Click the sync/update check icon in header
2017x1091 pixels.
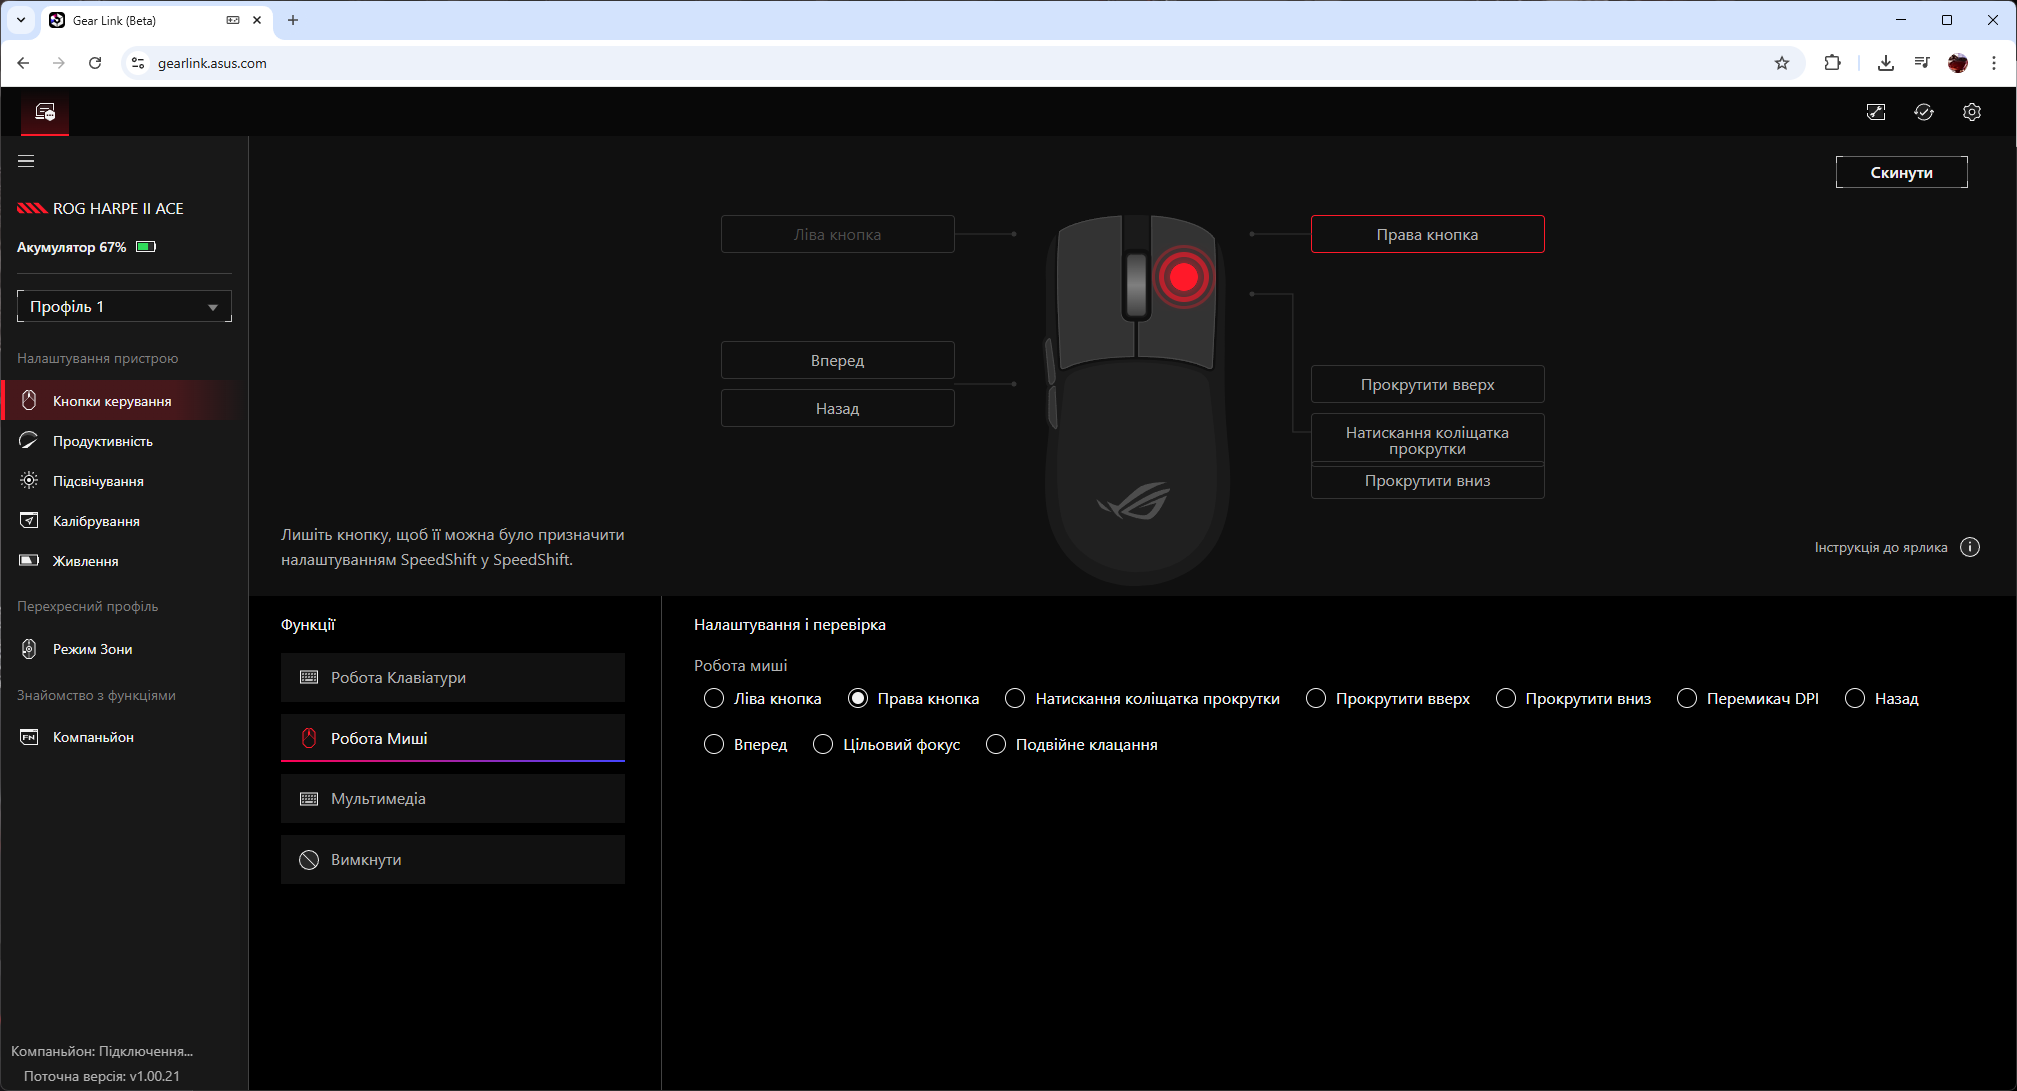pyautogui.click(x=1923, y=112)
